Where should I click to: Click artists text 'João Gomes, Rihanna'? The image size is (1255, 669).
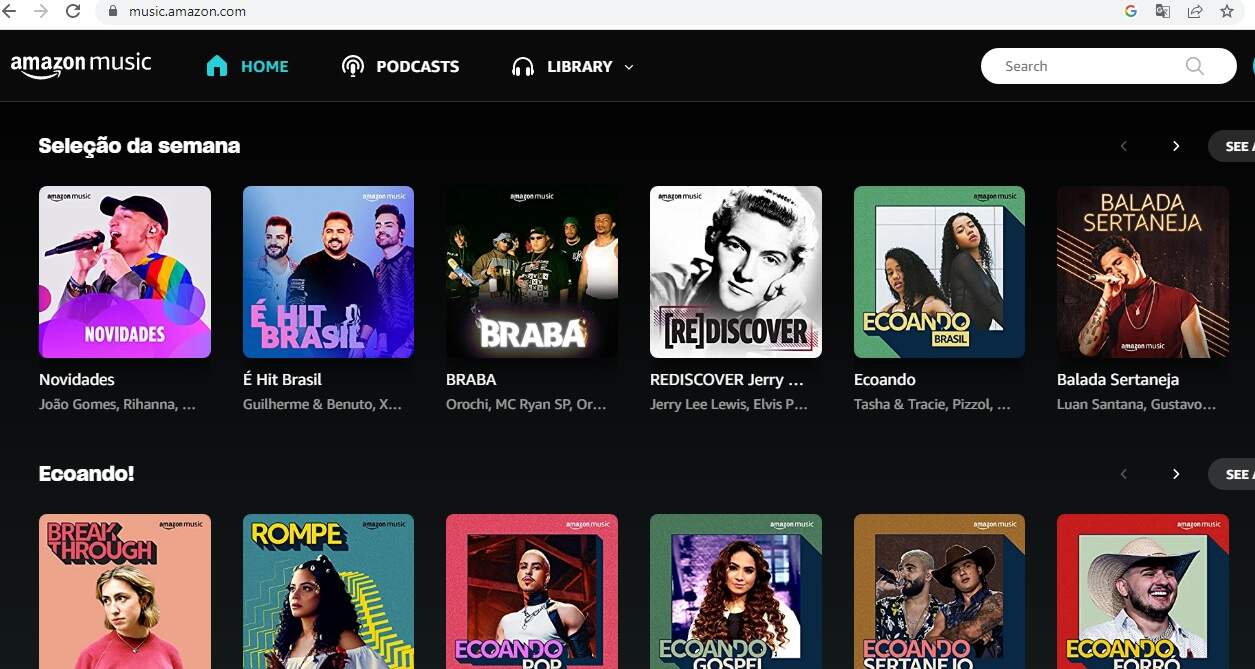pos(117,405)
